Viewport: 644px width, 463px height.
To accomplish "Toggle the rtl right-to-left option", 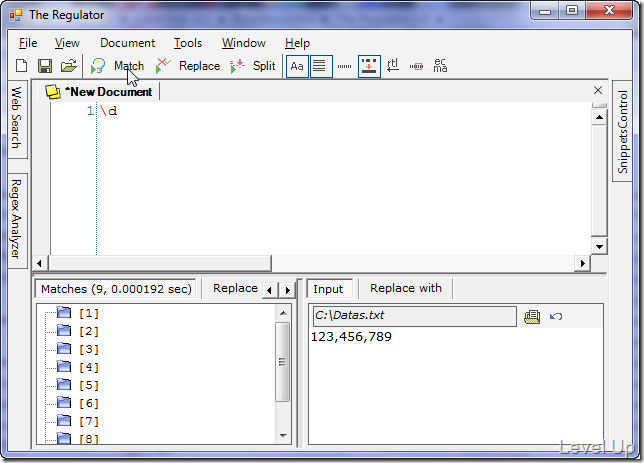I will pos(393,66).
